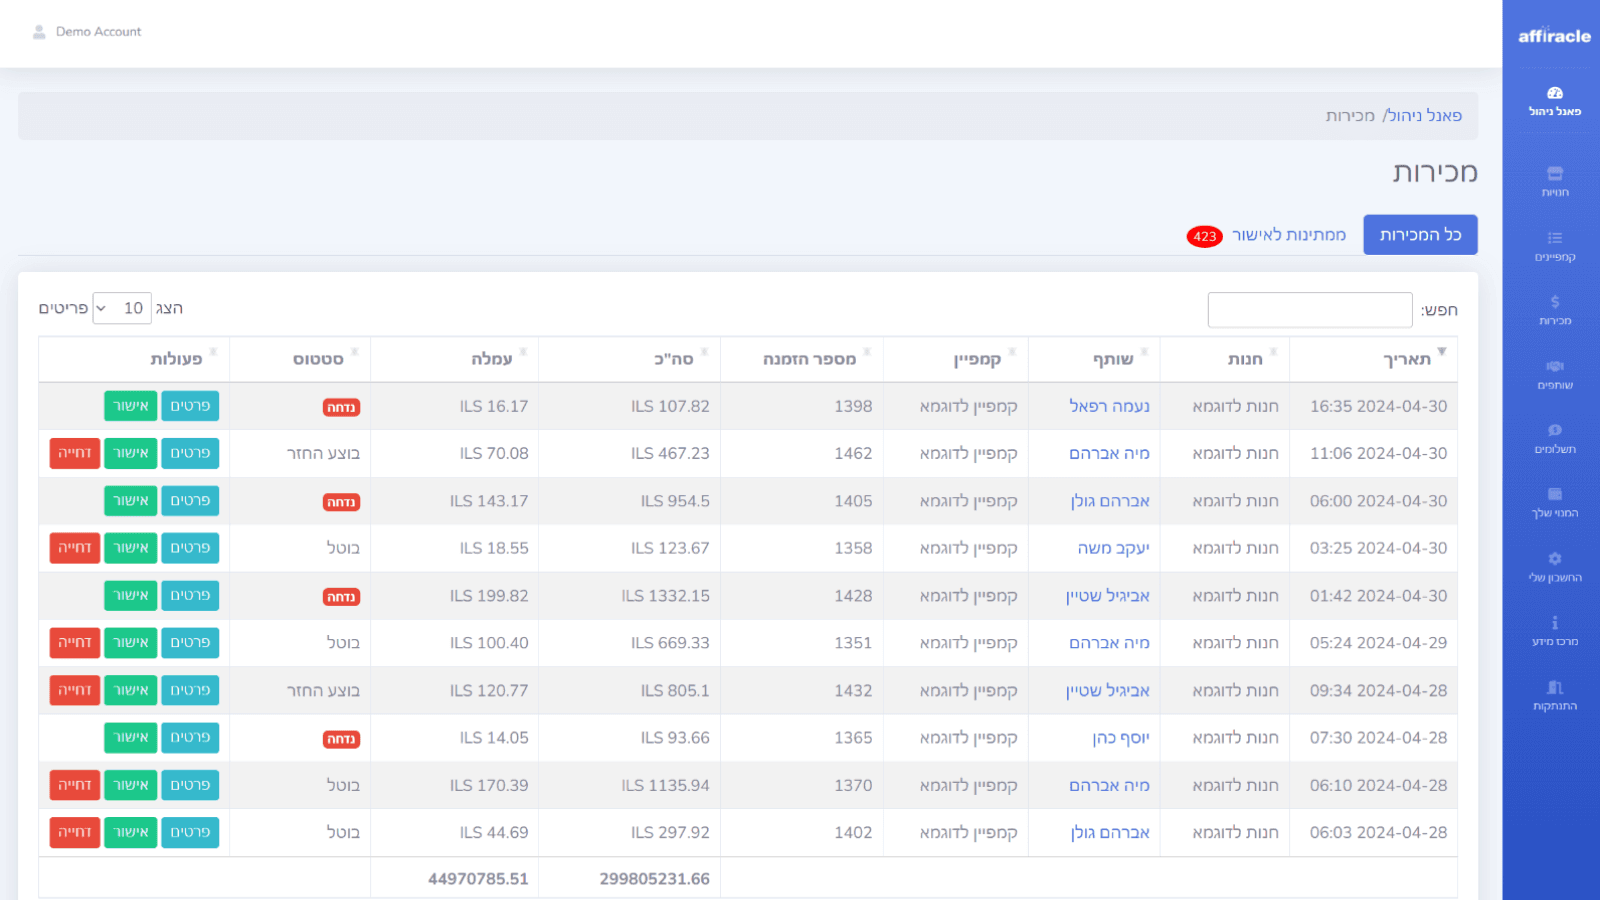Open the stores (חנויות) sidebar icon
The width and height of the screenshot is (1600, 900).
(x=1554, y=174)
